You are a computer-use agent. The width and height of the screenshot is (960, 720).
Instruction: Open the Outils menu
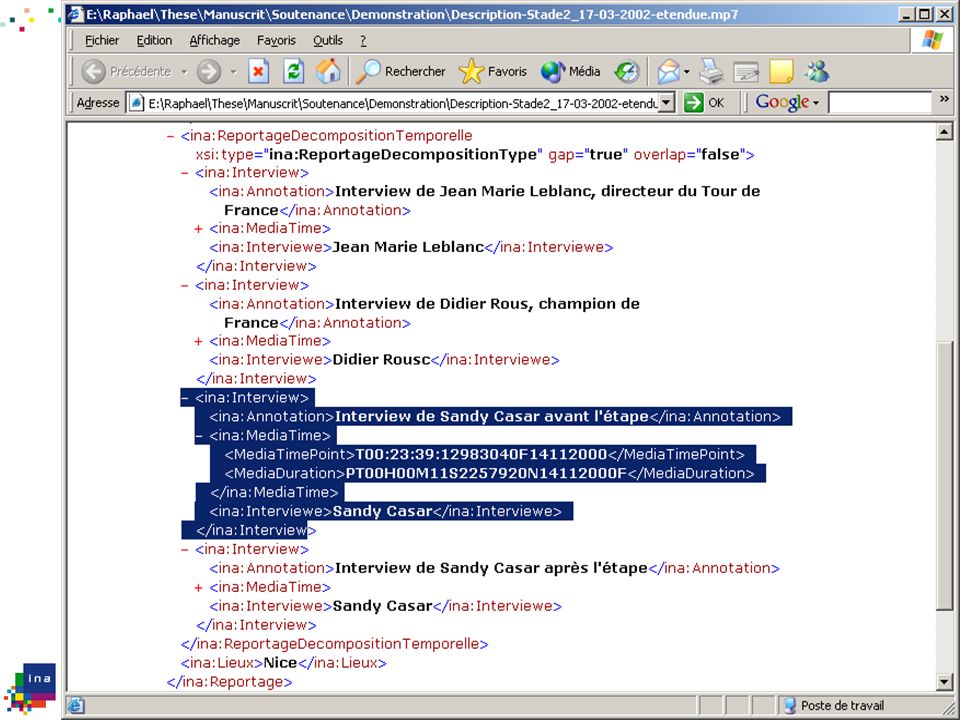[x=328, y=40]
